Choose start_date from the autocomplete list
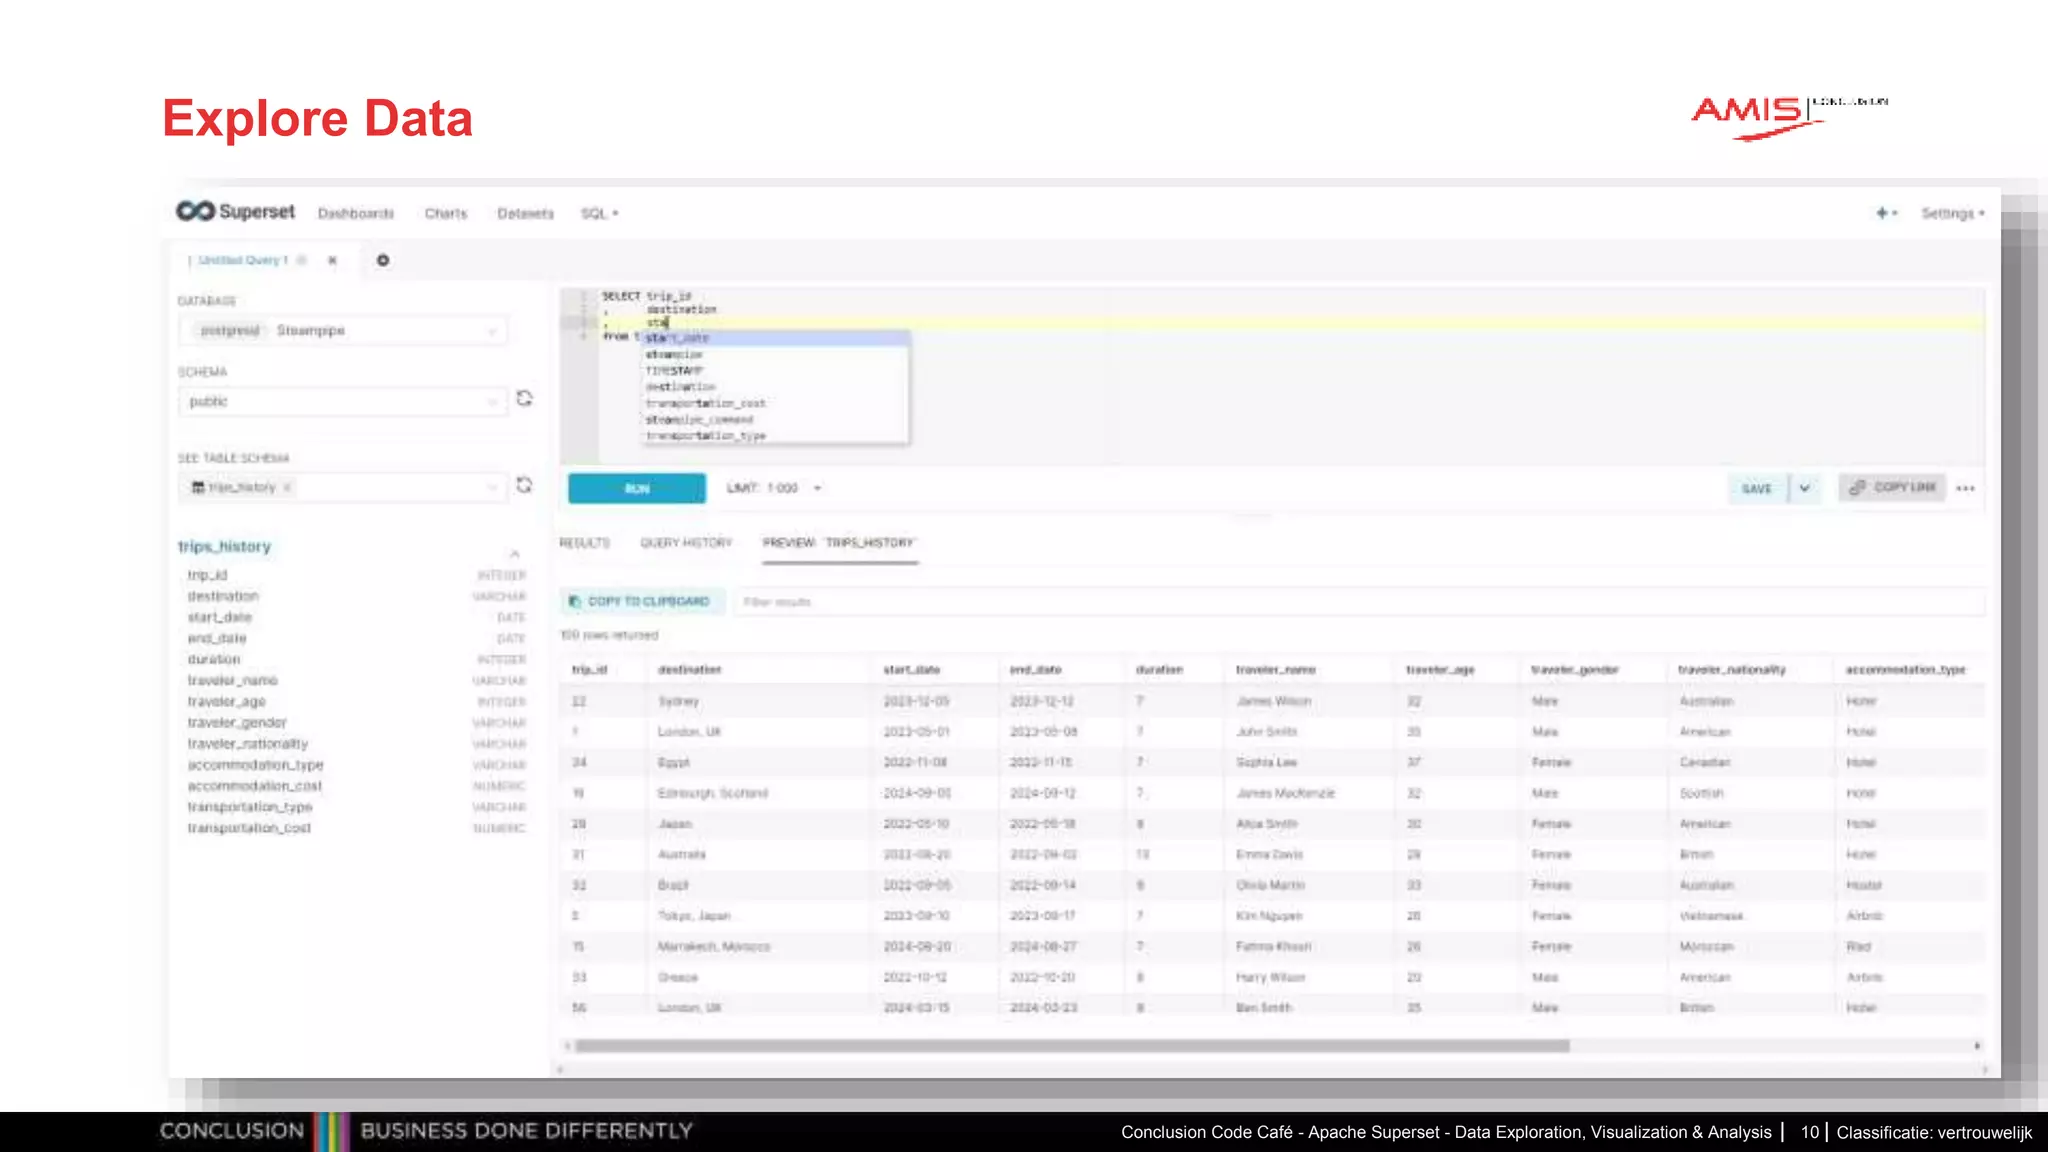The width and height of the screenshot is (2048, 1152). (775, 338)
